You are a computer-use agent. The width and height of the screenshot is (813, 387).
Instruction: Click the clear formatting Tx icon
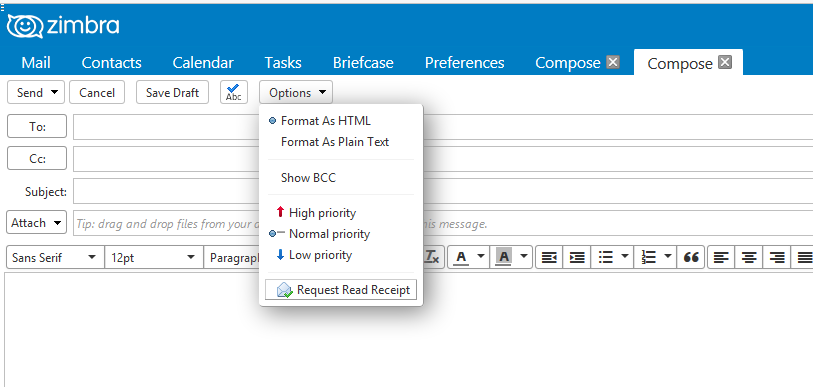point(432,257)
